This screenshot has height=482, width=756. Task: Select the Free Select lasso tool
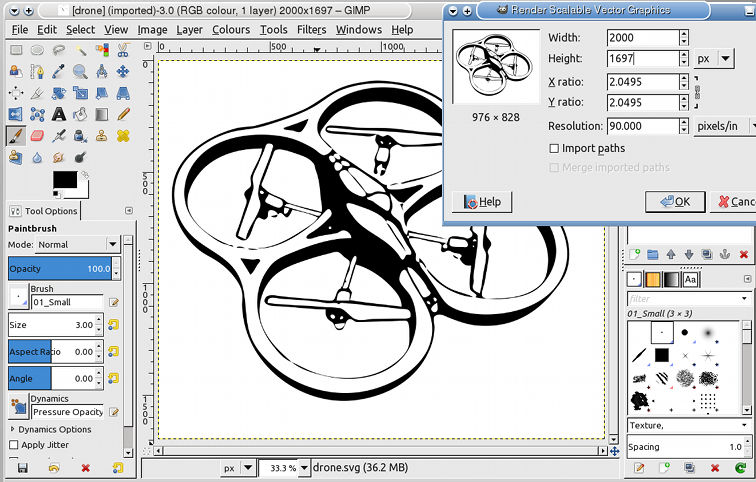click(x=59, y=50)
